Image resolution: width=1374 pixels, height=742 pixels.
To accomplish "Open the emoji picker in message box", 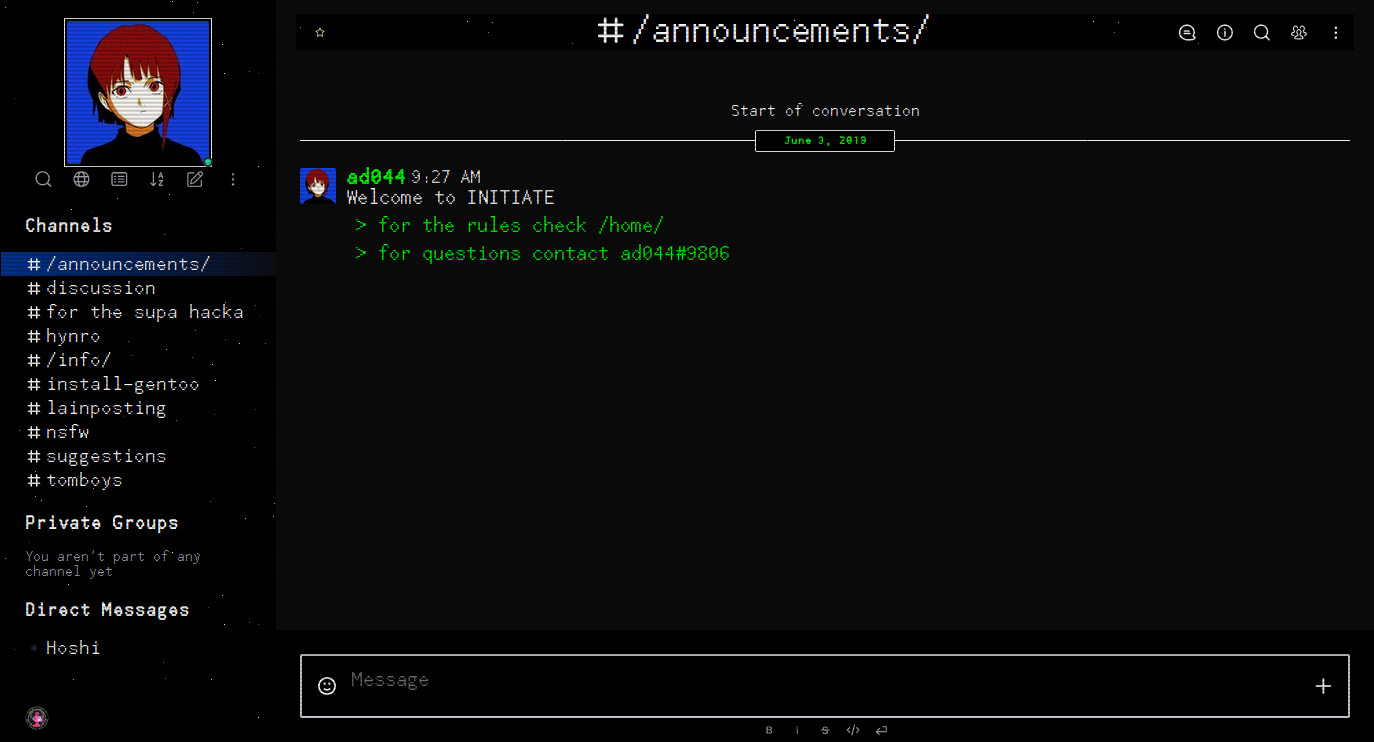I will 326,686.
